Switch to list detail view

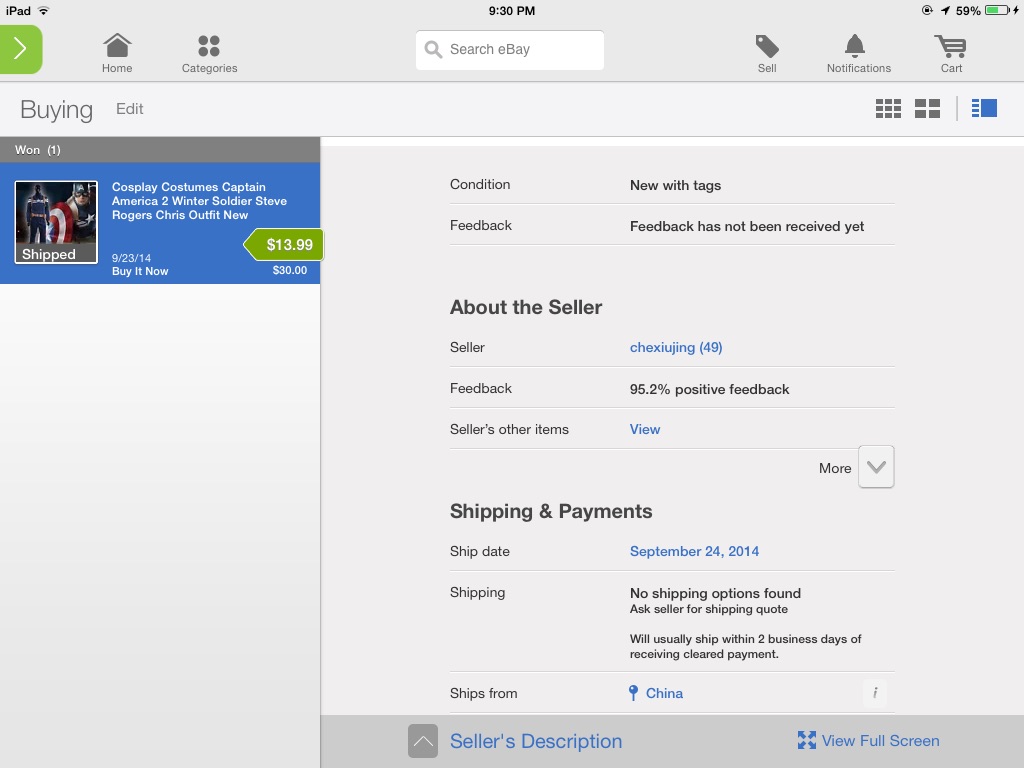984,108
